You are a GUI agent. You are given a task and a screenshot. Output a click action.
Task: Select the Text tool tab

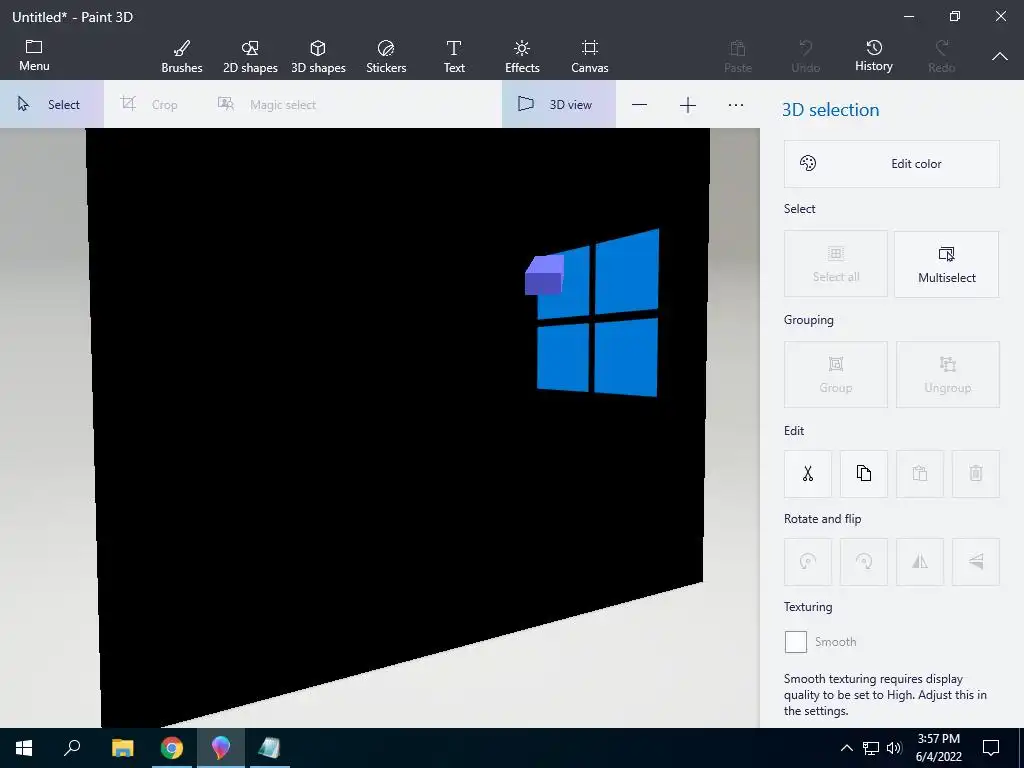pos(454,56)
